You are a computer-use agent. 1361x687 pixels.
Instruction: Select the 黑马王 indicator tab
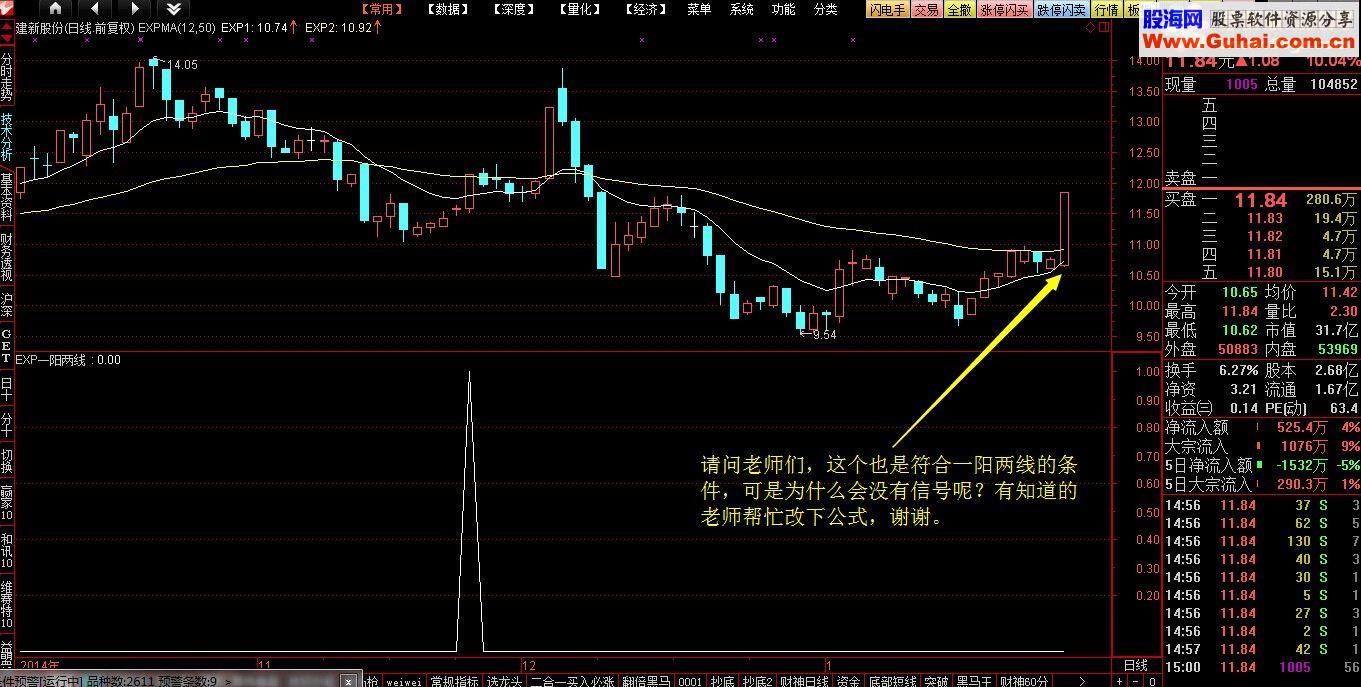point(974,681)
